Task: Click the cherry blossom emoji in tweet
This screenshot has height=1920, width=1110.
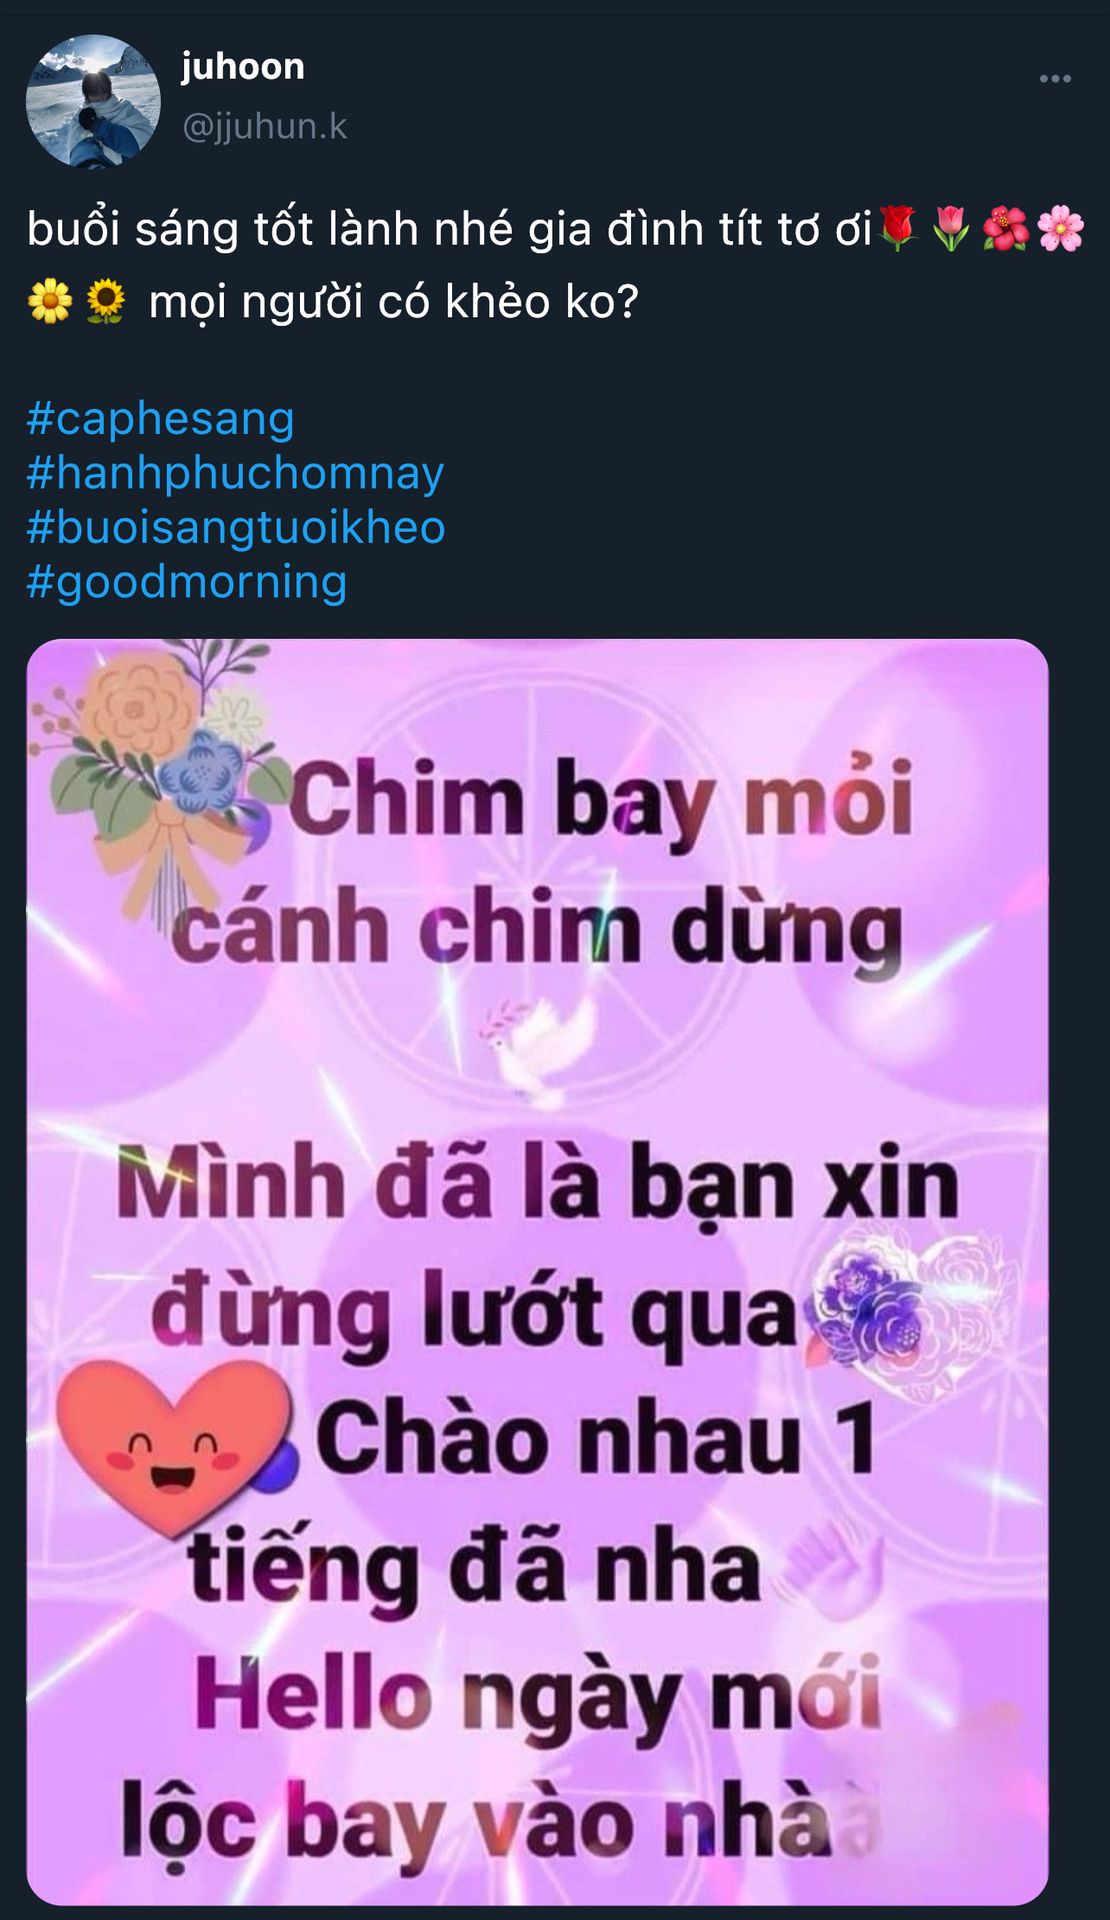Action: pyautogui.click(x=1060, y=228)
